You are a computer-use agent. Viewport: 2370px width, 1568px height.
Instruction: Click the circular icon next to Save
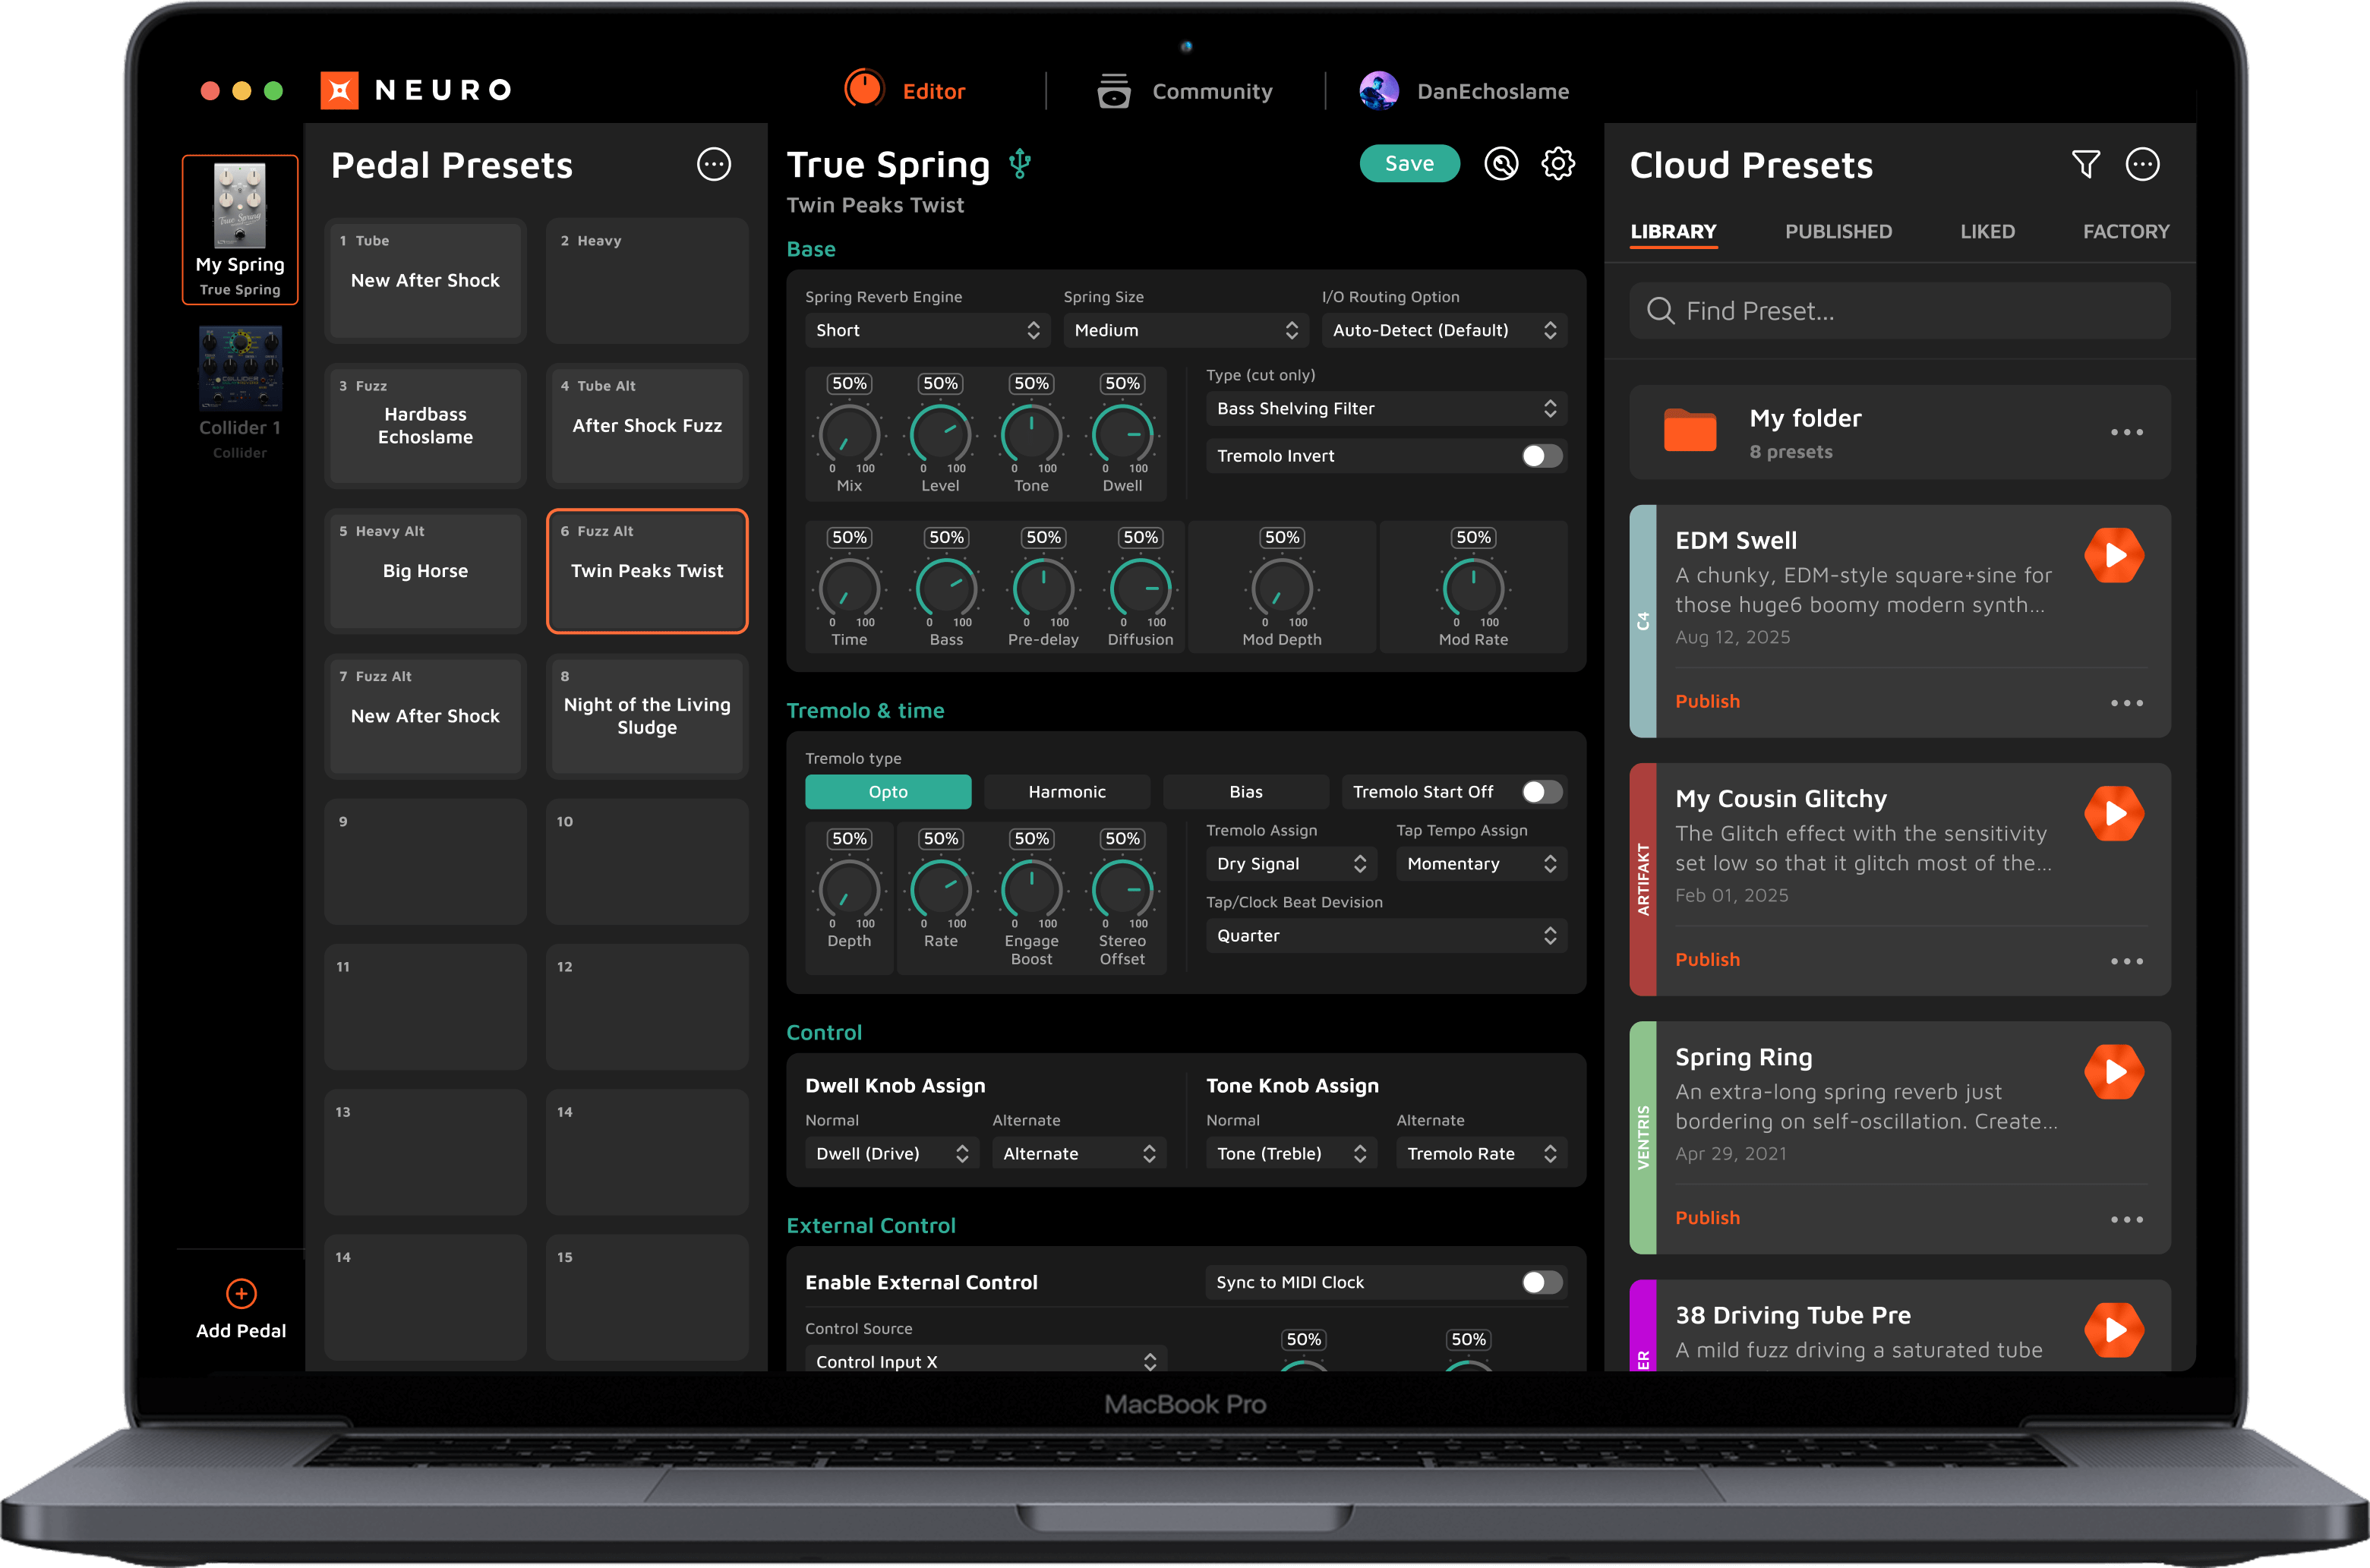[1500, 164]
